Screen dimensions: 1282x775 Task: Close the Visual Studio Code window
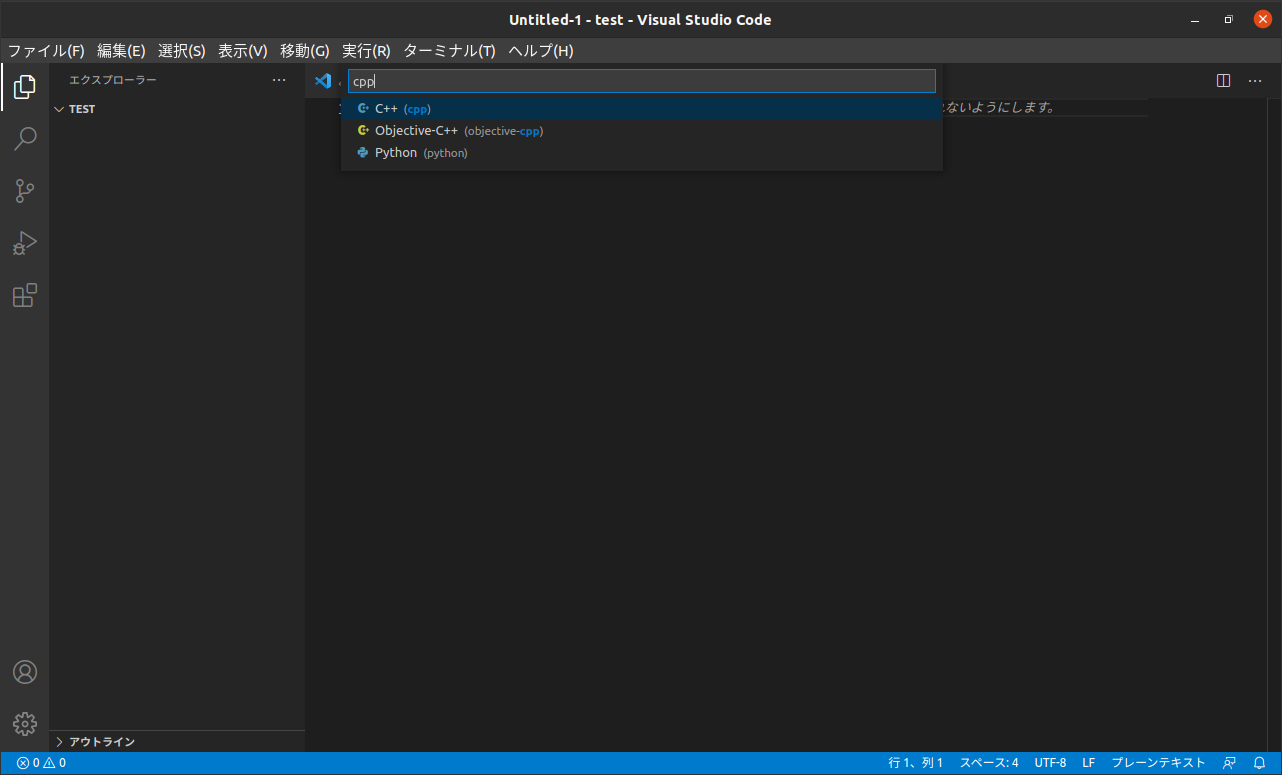tap(1262, 19)
